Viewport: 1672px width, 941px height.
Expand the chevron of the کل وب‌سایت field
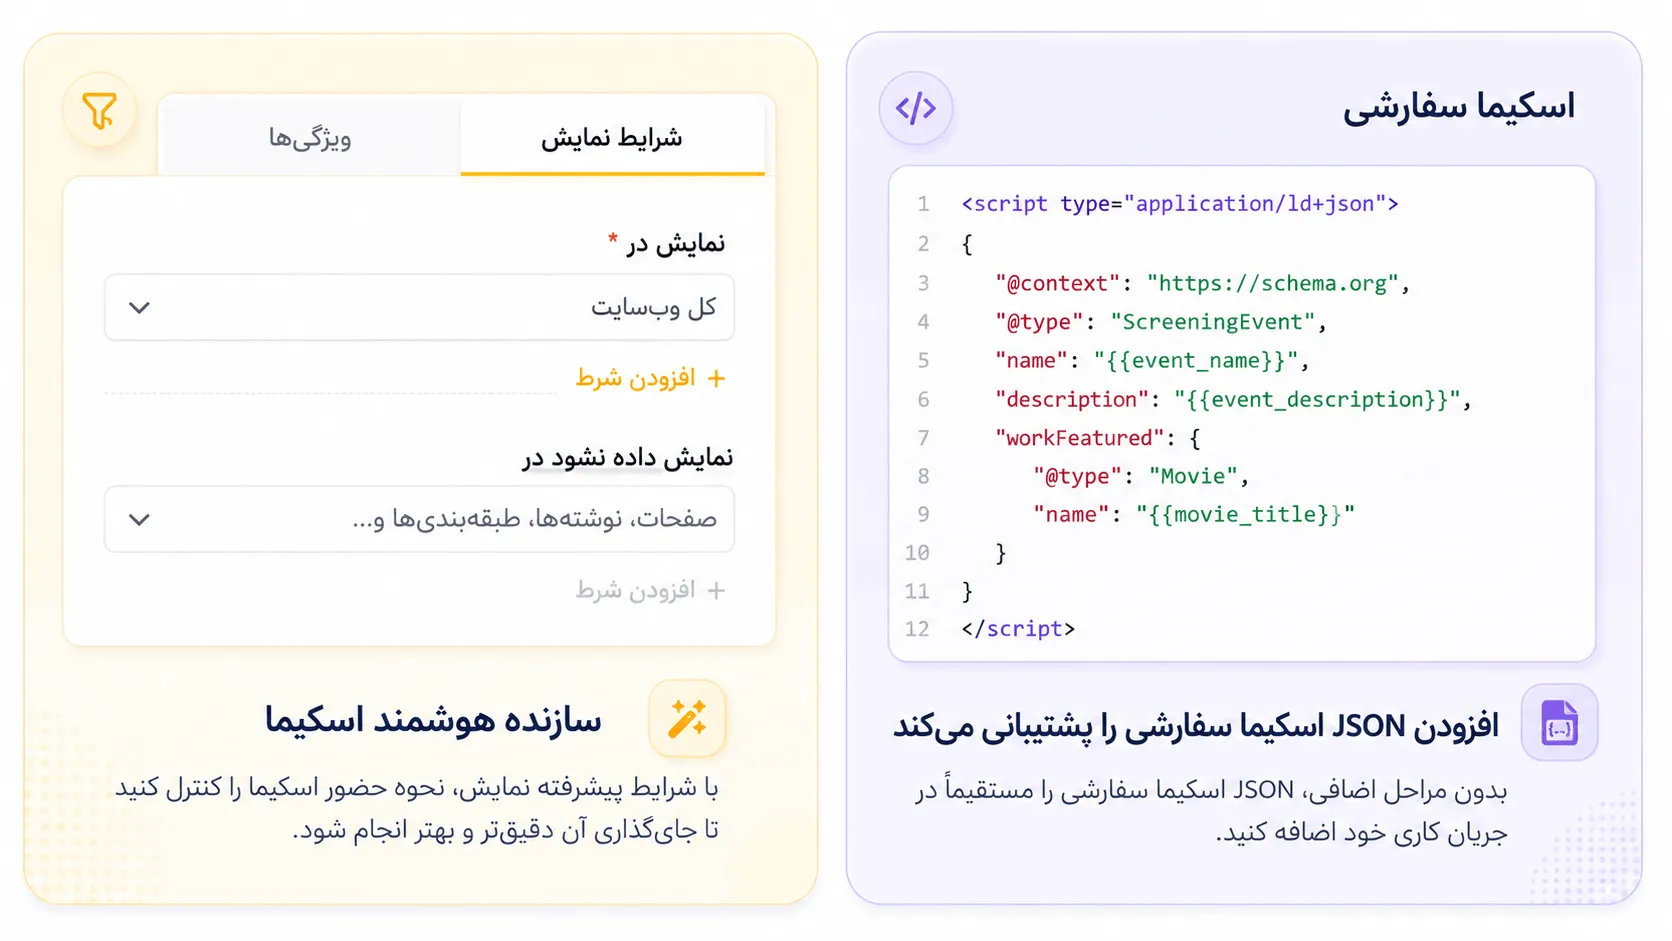(140, 307)
